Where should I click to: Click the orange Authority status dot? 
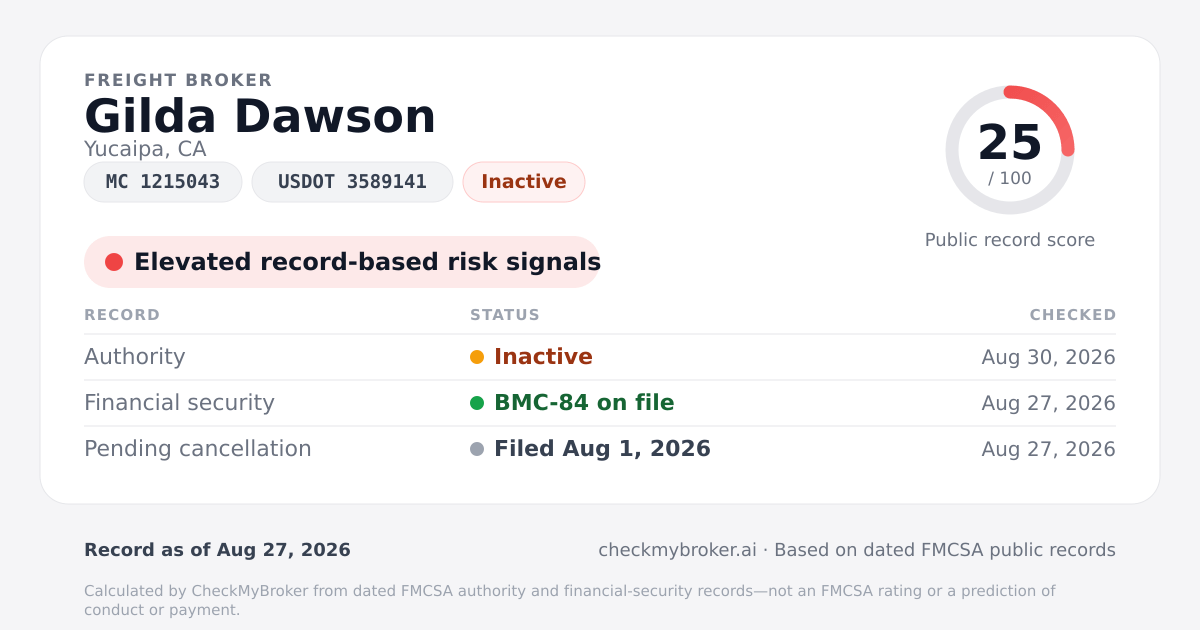click(x=477, y=357)
